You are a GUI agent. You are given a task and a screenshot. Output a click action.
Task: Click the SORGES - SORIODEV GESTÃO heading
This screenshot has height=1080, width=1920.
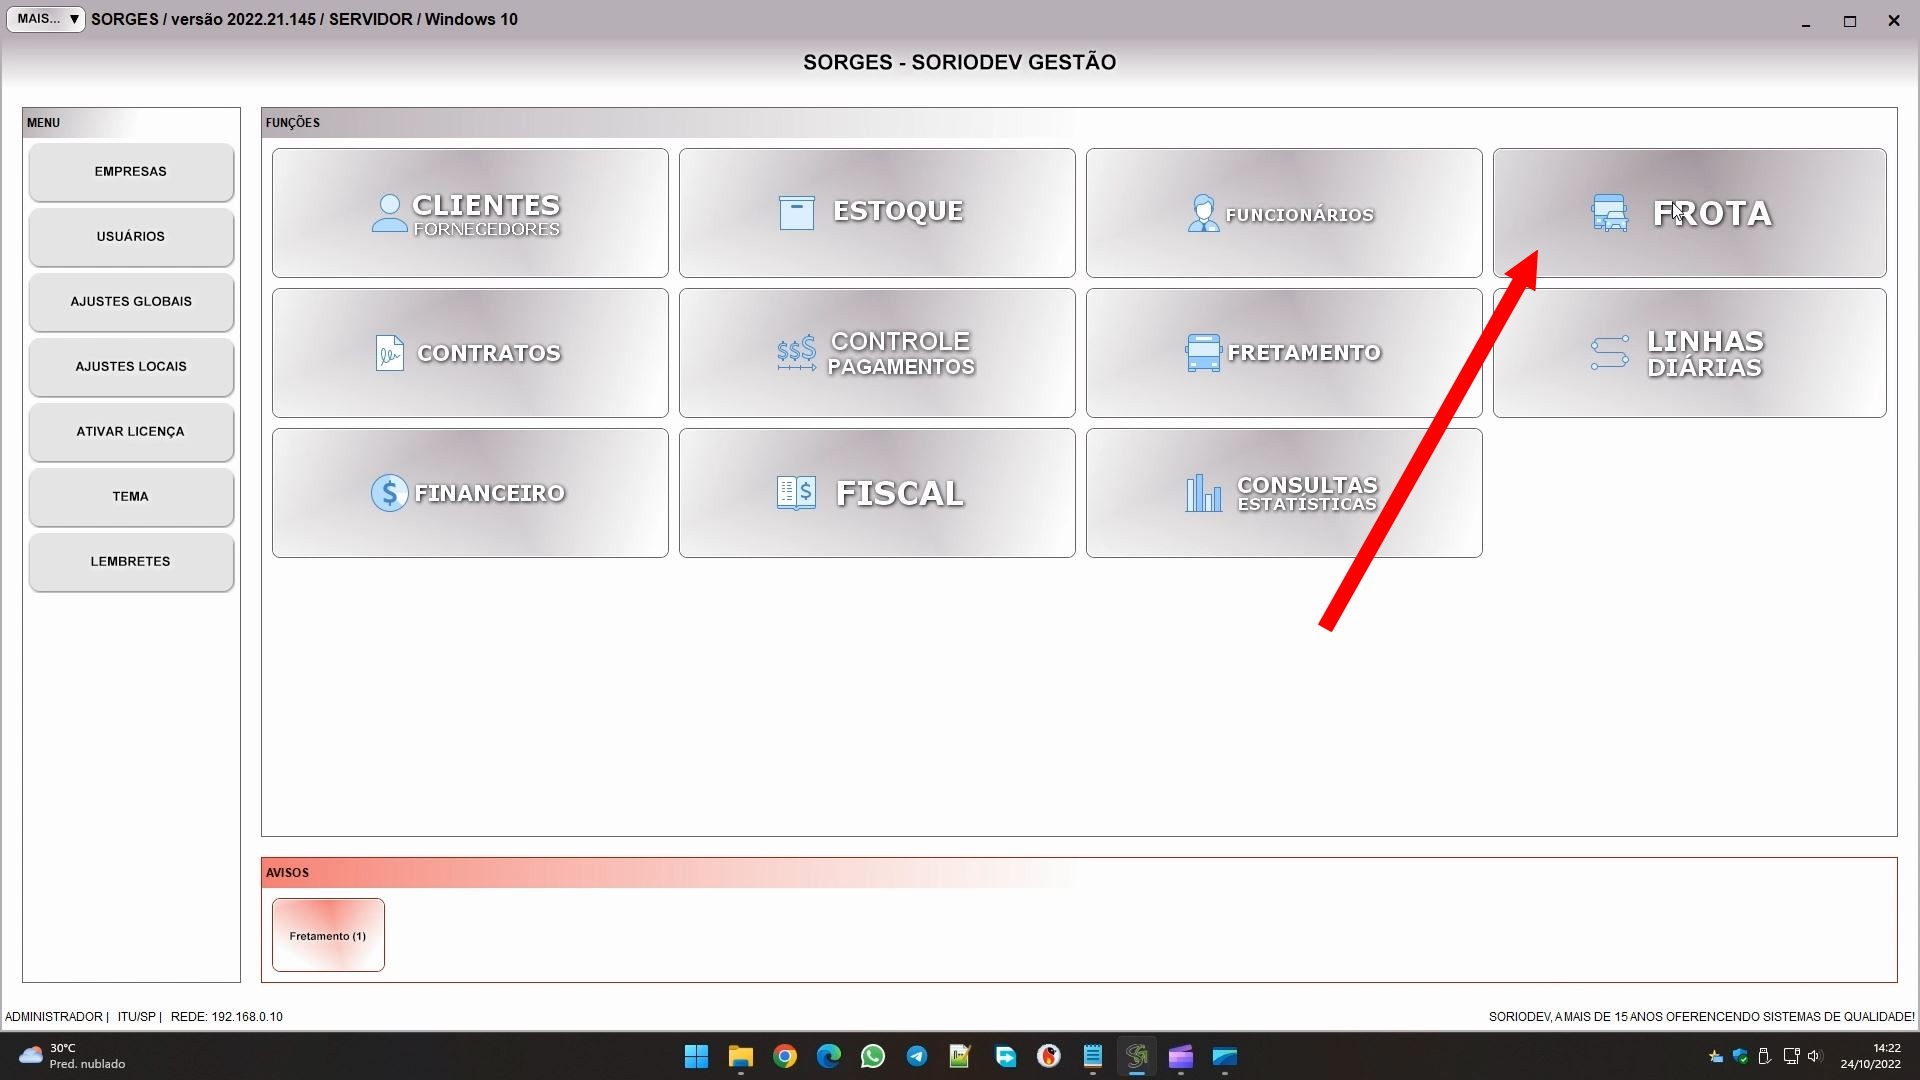click(x=960, y=62)
